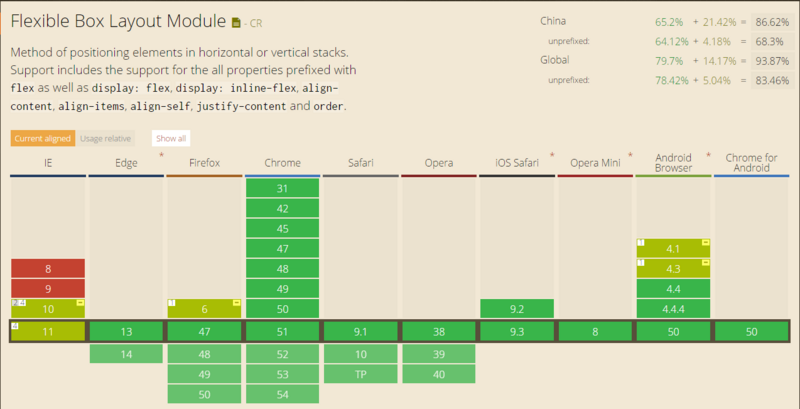Click the asterisk next to Android Browser header
Viewport: 800px width, 409px height.
(x=708, y=155)
